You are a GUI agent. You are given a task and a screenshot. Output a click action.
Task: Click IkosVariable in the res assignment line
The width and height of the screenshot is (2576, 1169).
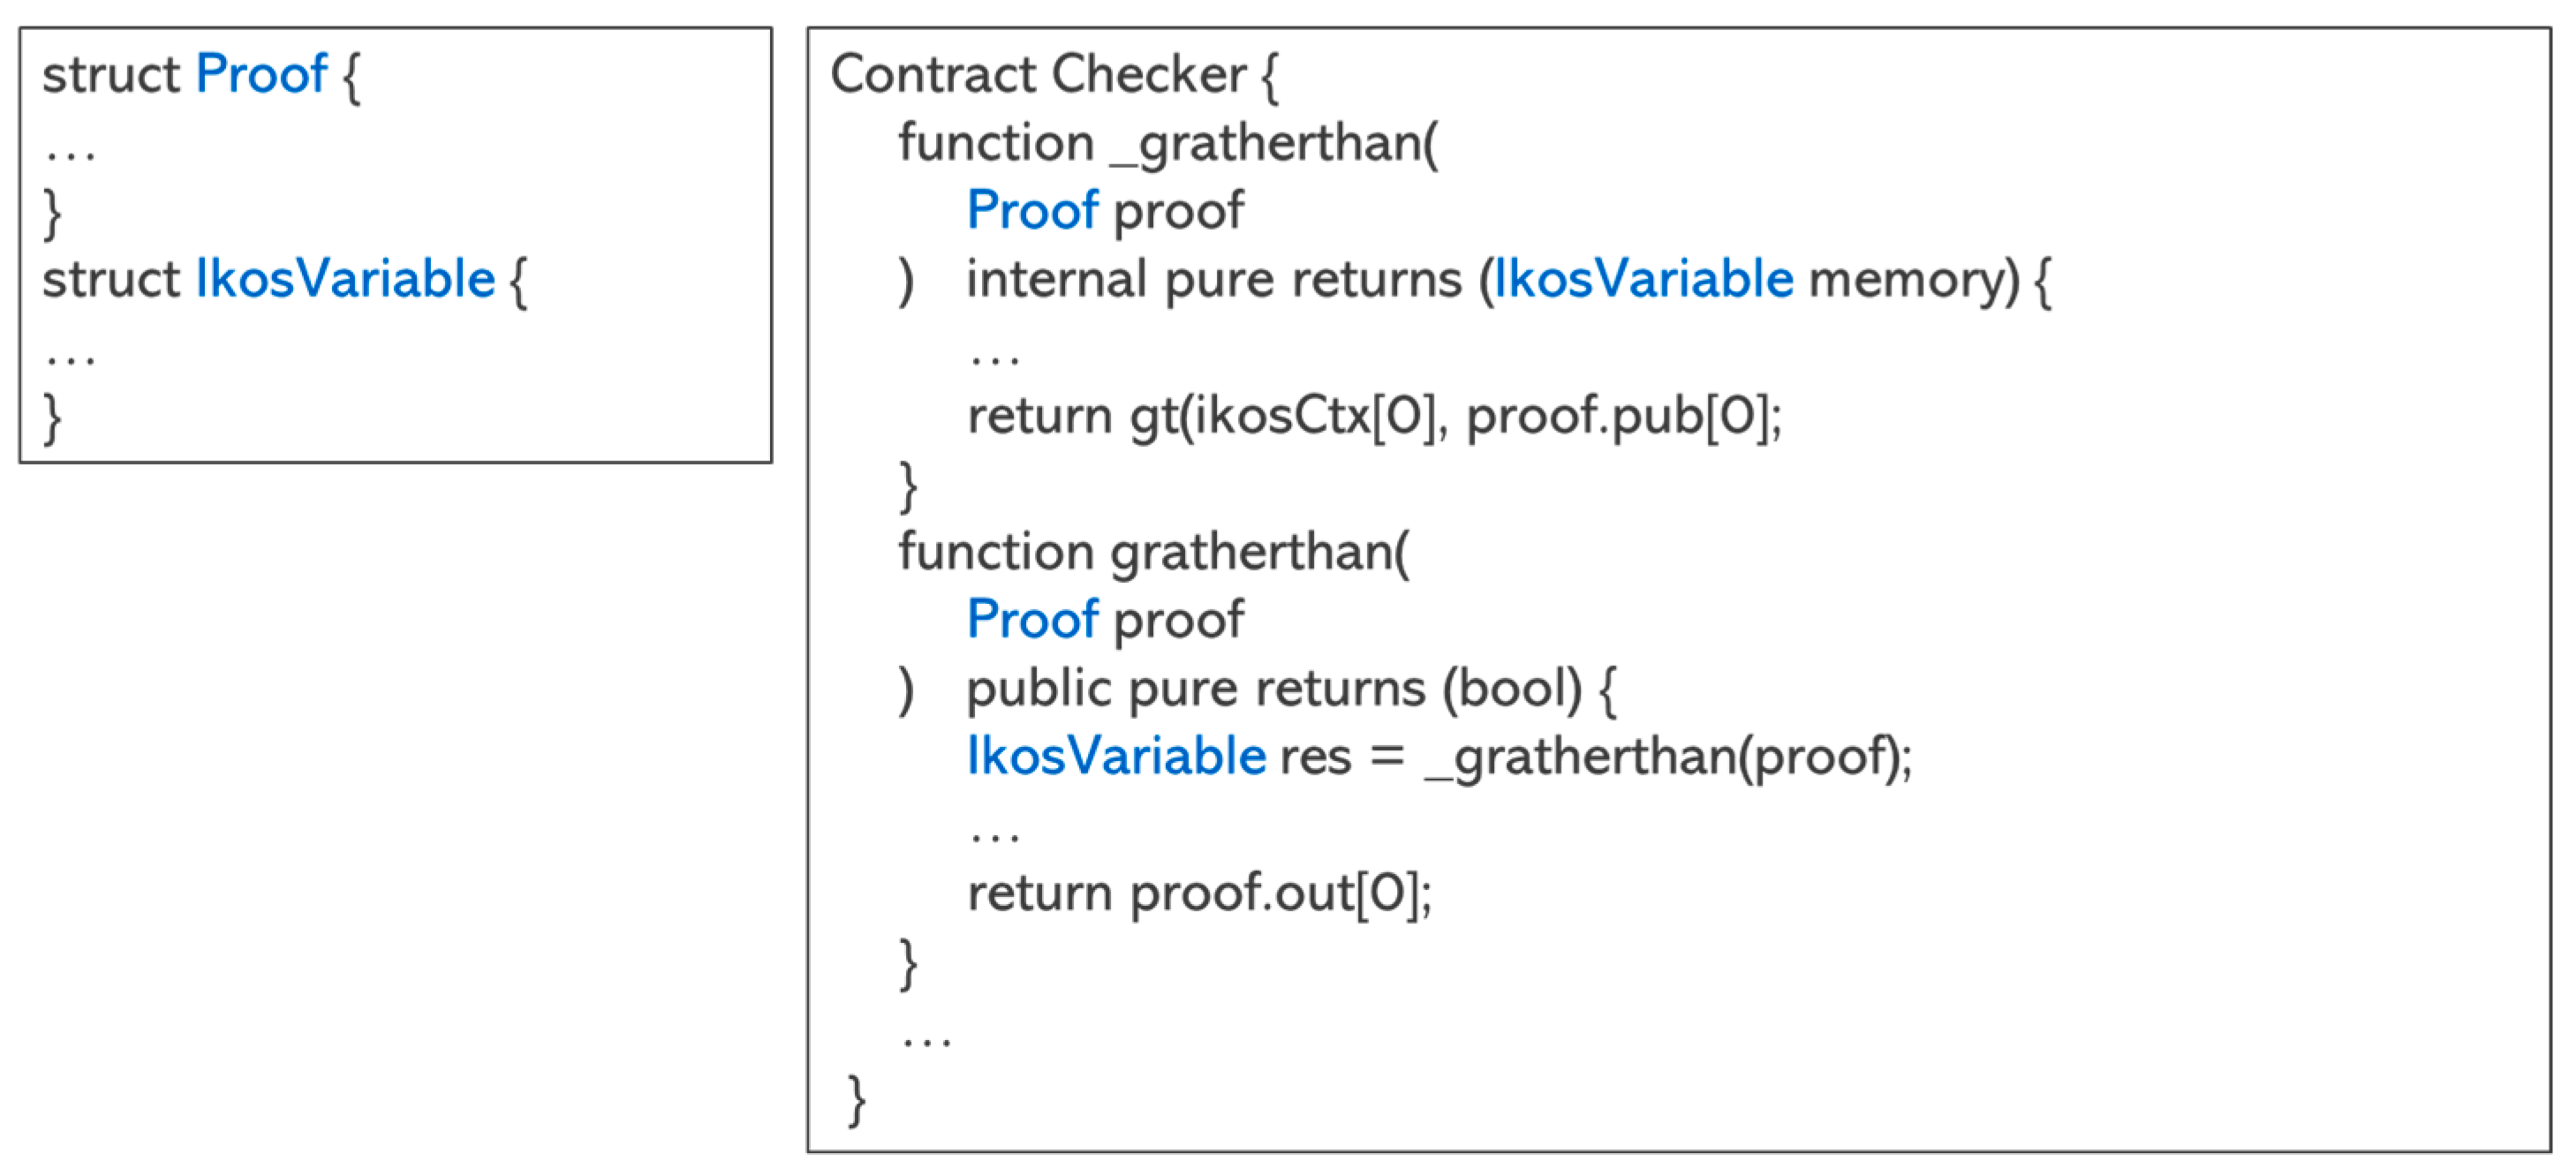point(1116,756)
